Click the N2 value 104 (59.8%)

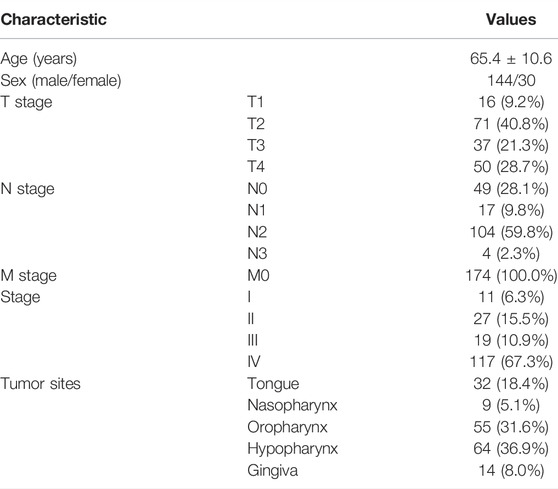511,232
